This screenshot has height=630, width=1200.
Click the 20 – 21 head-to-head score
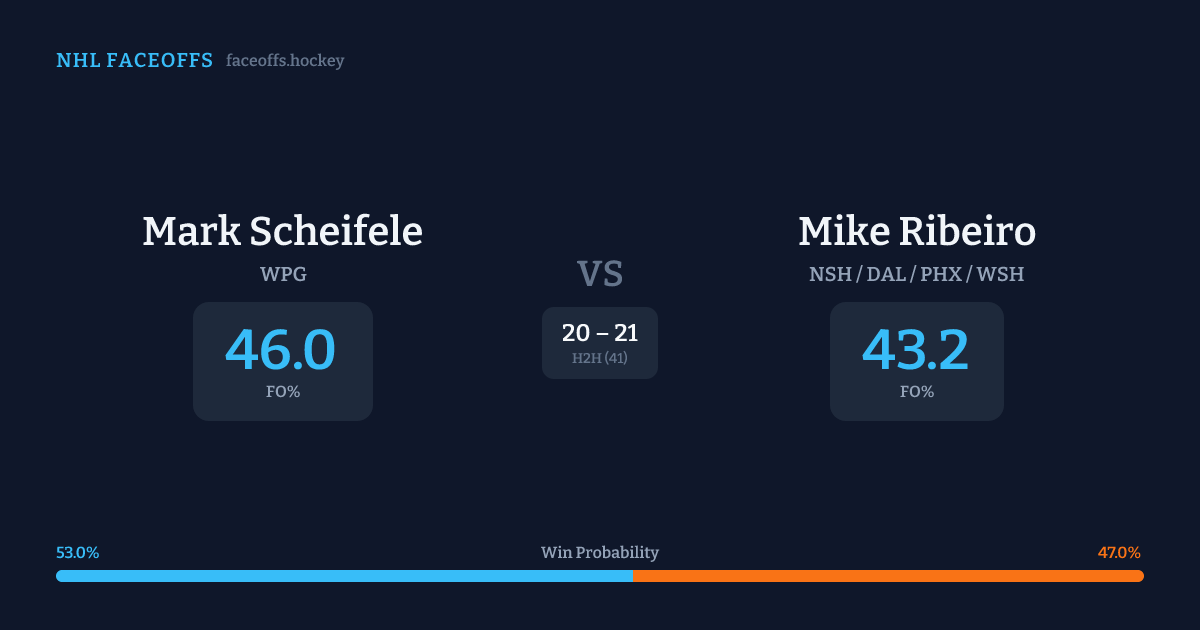pos(600,334)
